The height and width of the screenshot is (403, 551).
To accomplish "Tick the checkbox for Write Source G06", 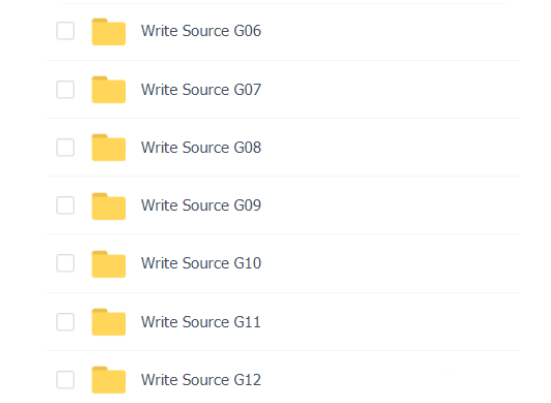I will (x=65, y=31).
